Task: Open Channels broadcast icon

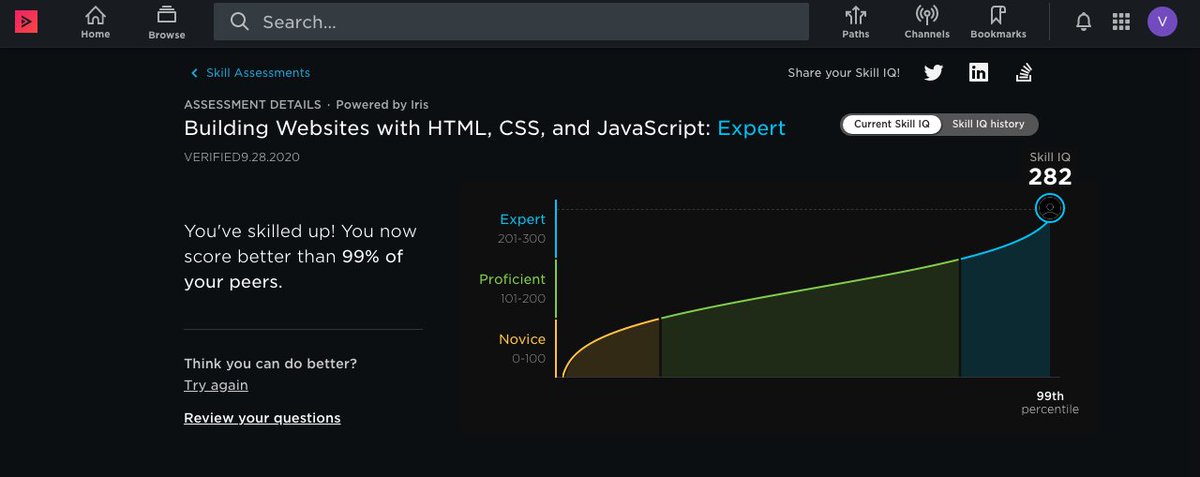Action: click(927, 16)
